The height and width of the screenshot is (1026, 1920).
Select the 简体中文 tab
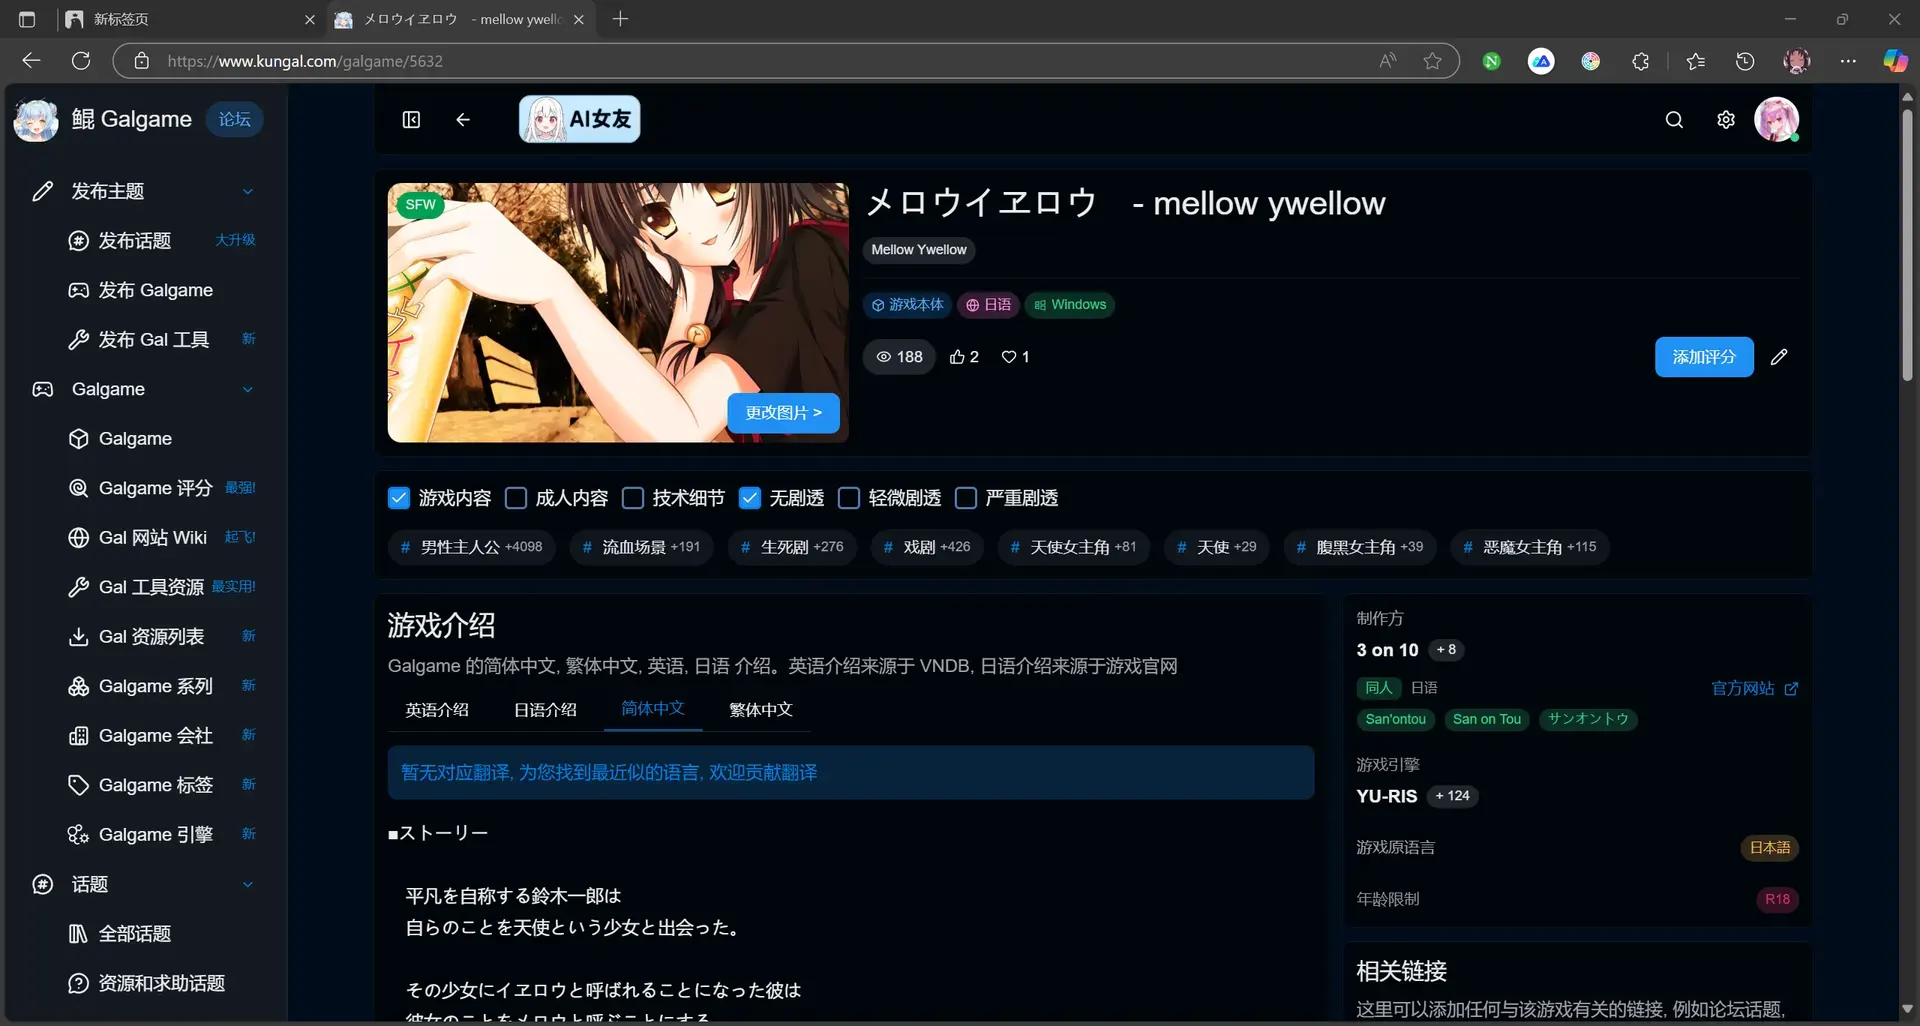tap(653, 709)
